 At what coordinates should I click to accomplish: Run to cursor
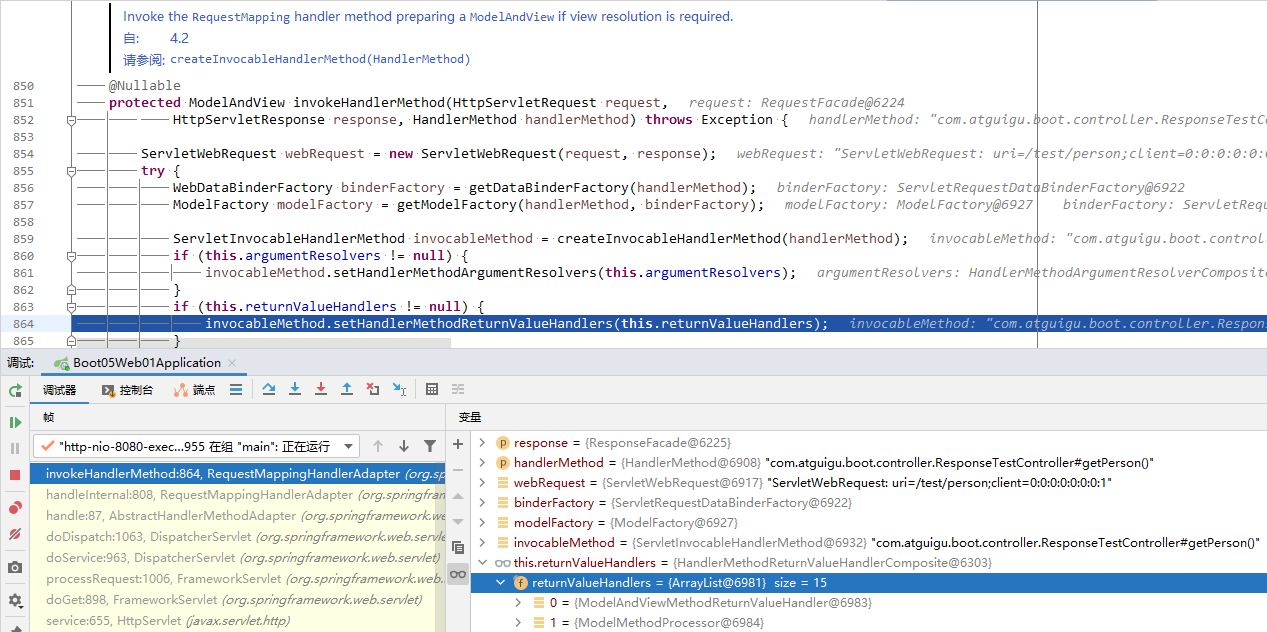(x=399, y=389)
